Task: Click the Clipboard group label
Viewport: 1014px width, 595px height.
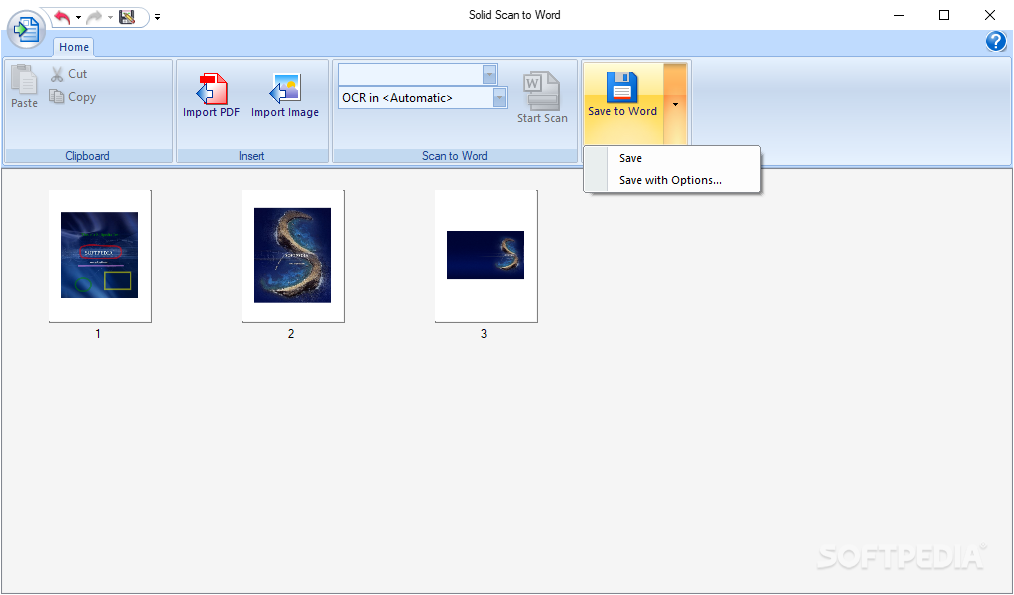Action: (87, 156)
